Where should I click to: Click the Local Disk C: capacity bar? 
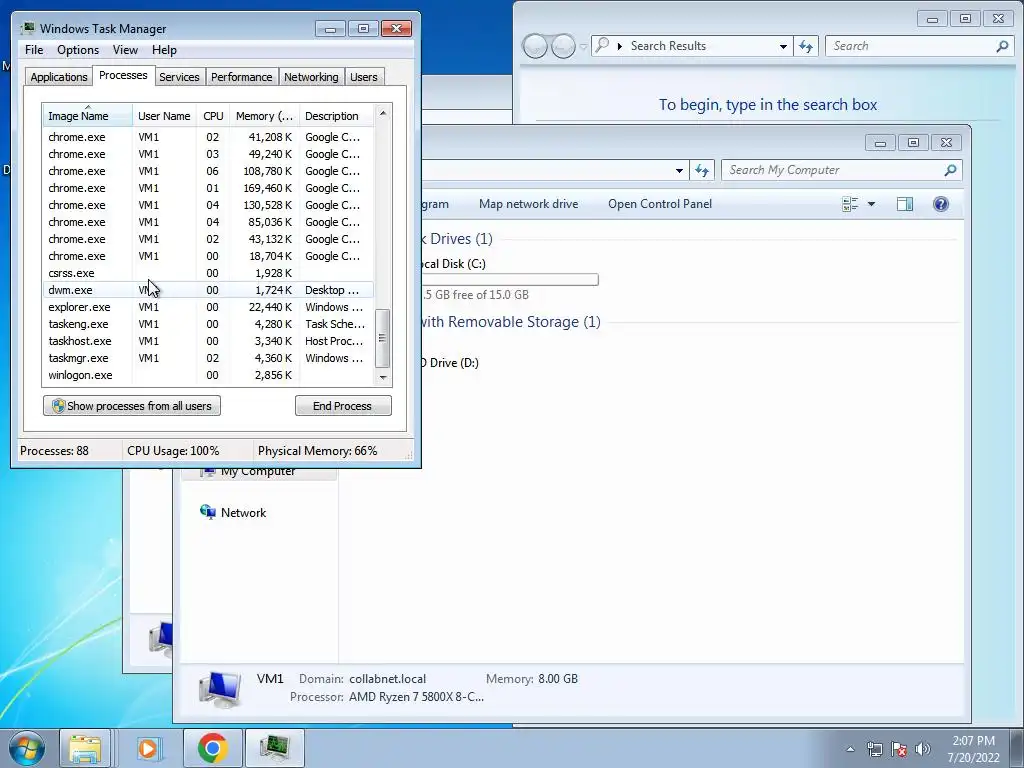[x=510, y=280]
